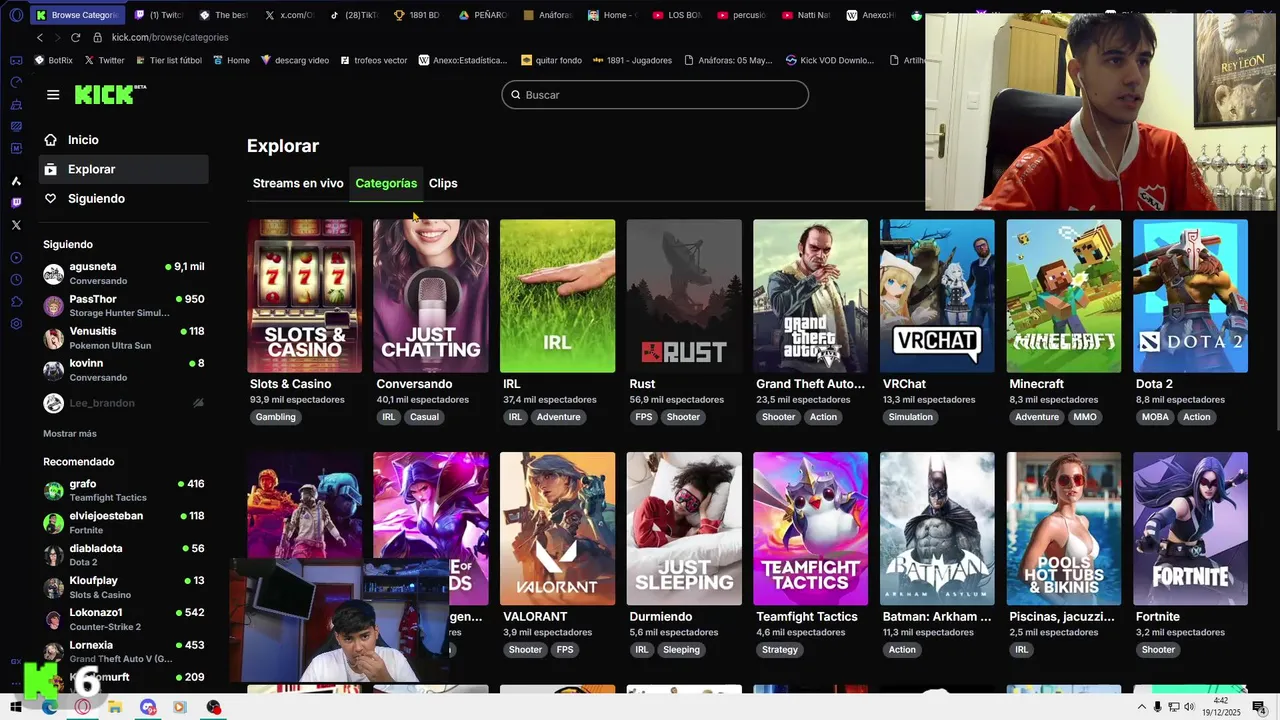Switch to the x.com browser tab

[x=290, y=15]
